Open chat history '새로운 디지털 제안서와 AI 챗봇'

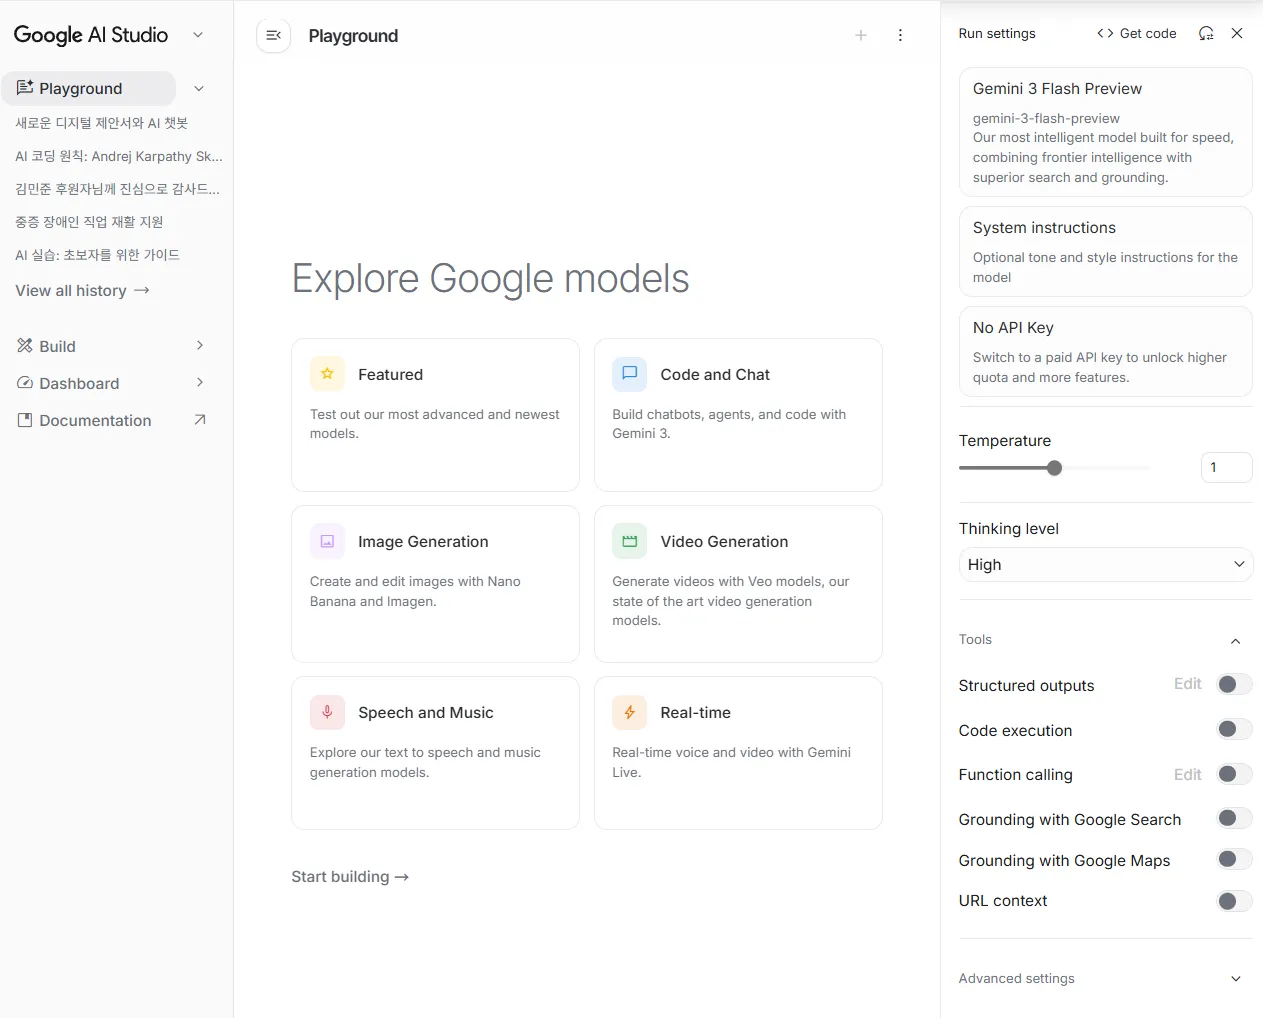pyautogui.click(x=102, y=123)
